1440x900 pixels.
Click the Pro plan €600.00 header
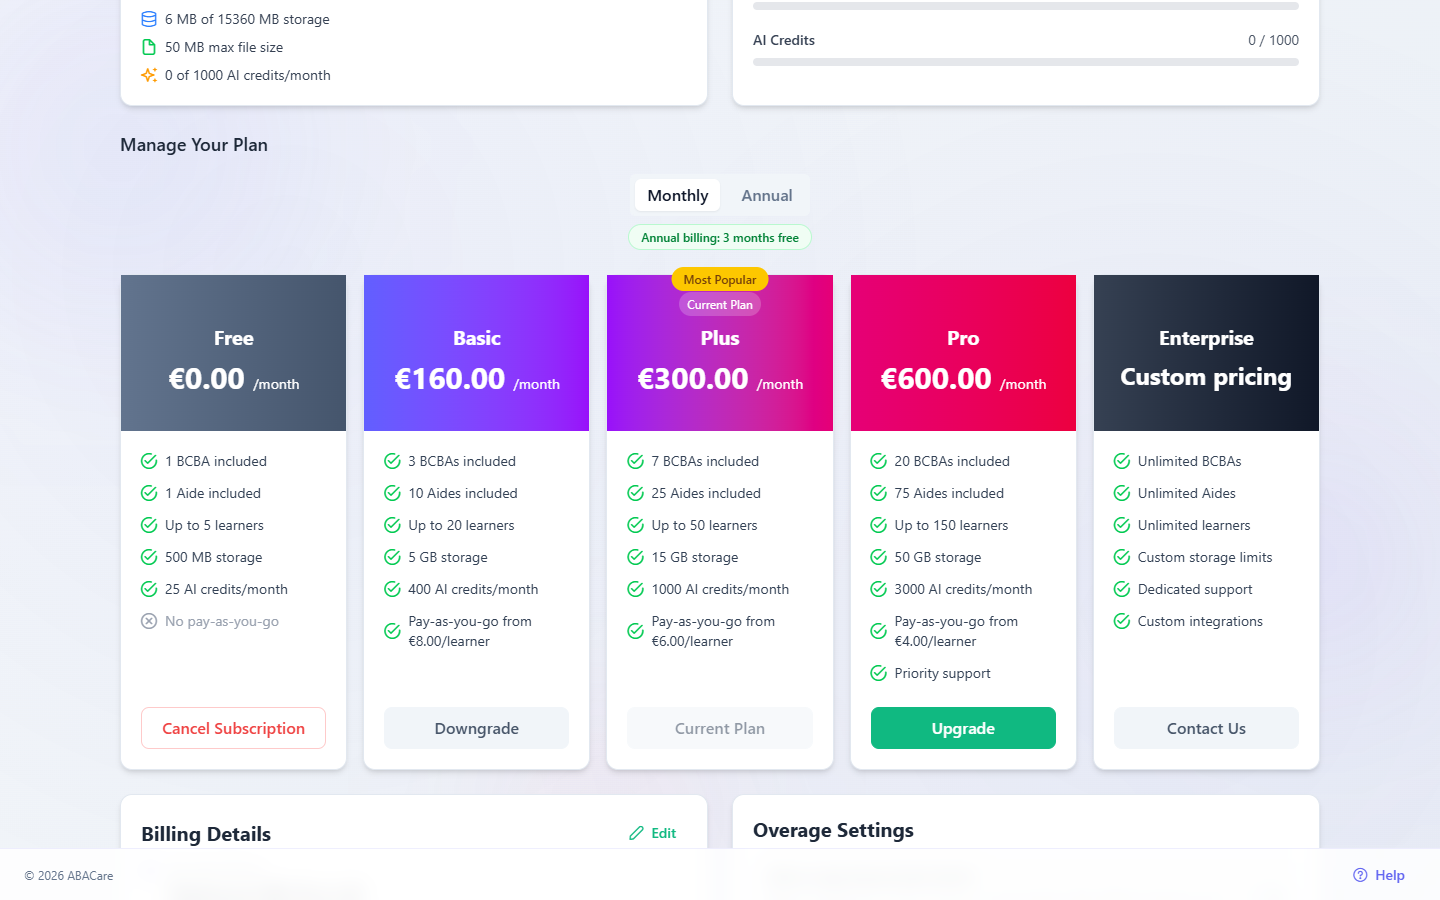[963, 353]
